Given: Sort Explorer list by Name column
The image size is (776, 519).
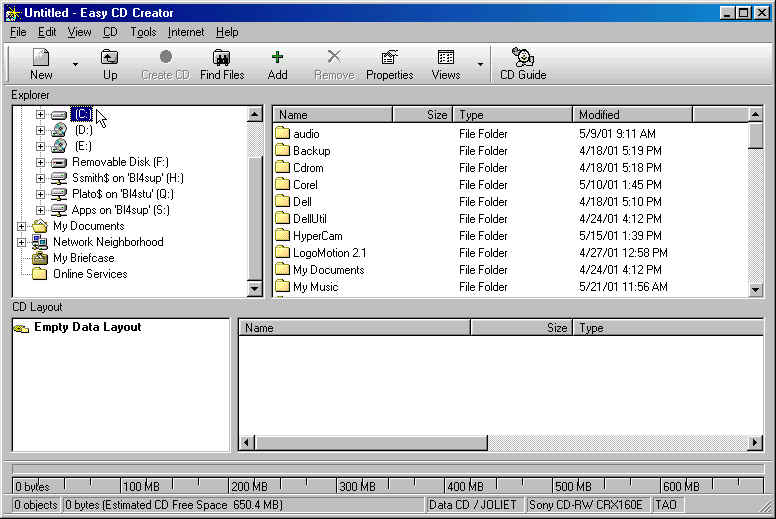Looking at the screenshot, I should [333, 115].
